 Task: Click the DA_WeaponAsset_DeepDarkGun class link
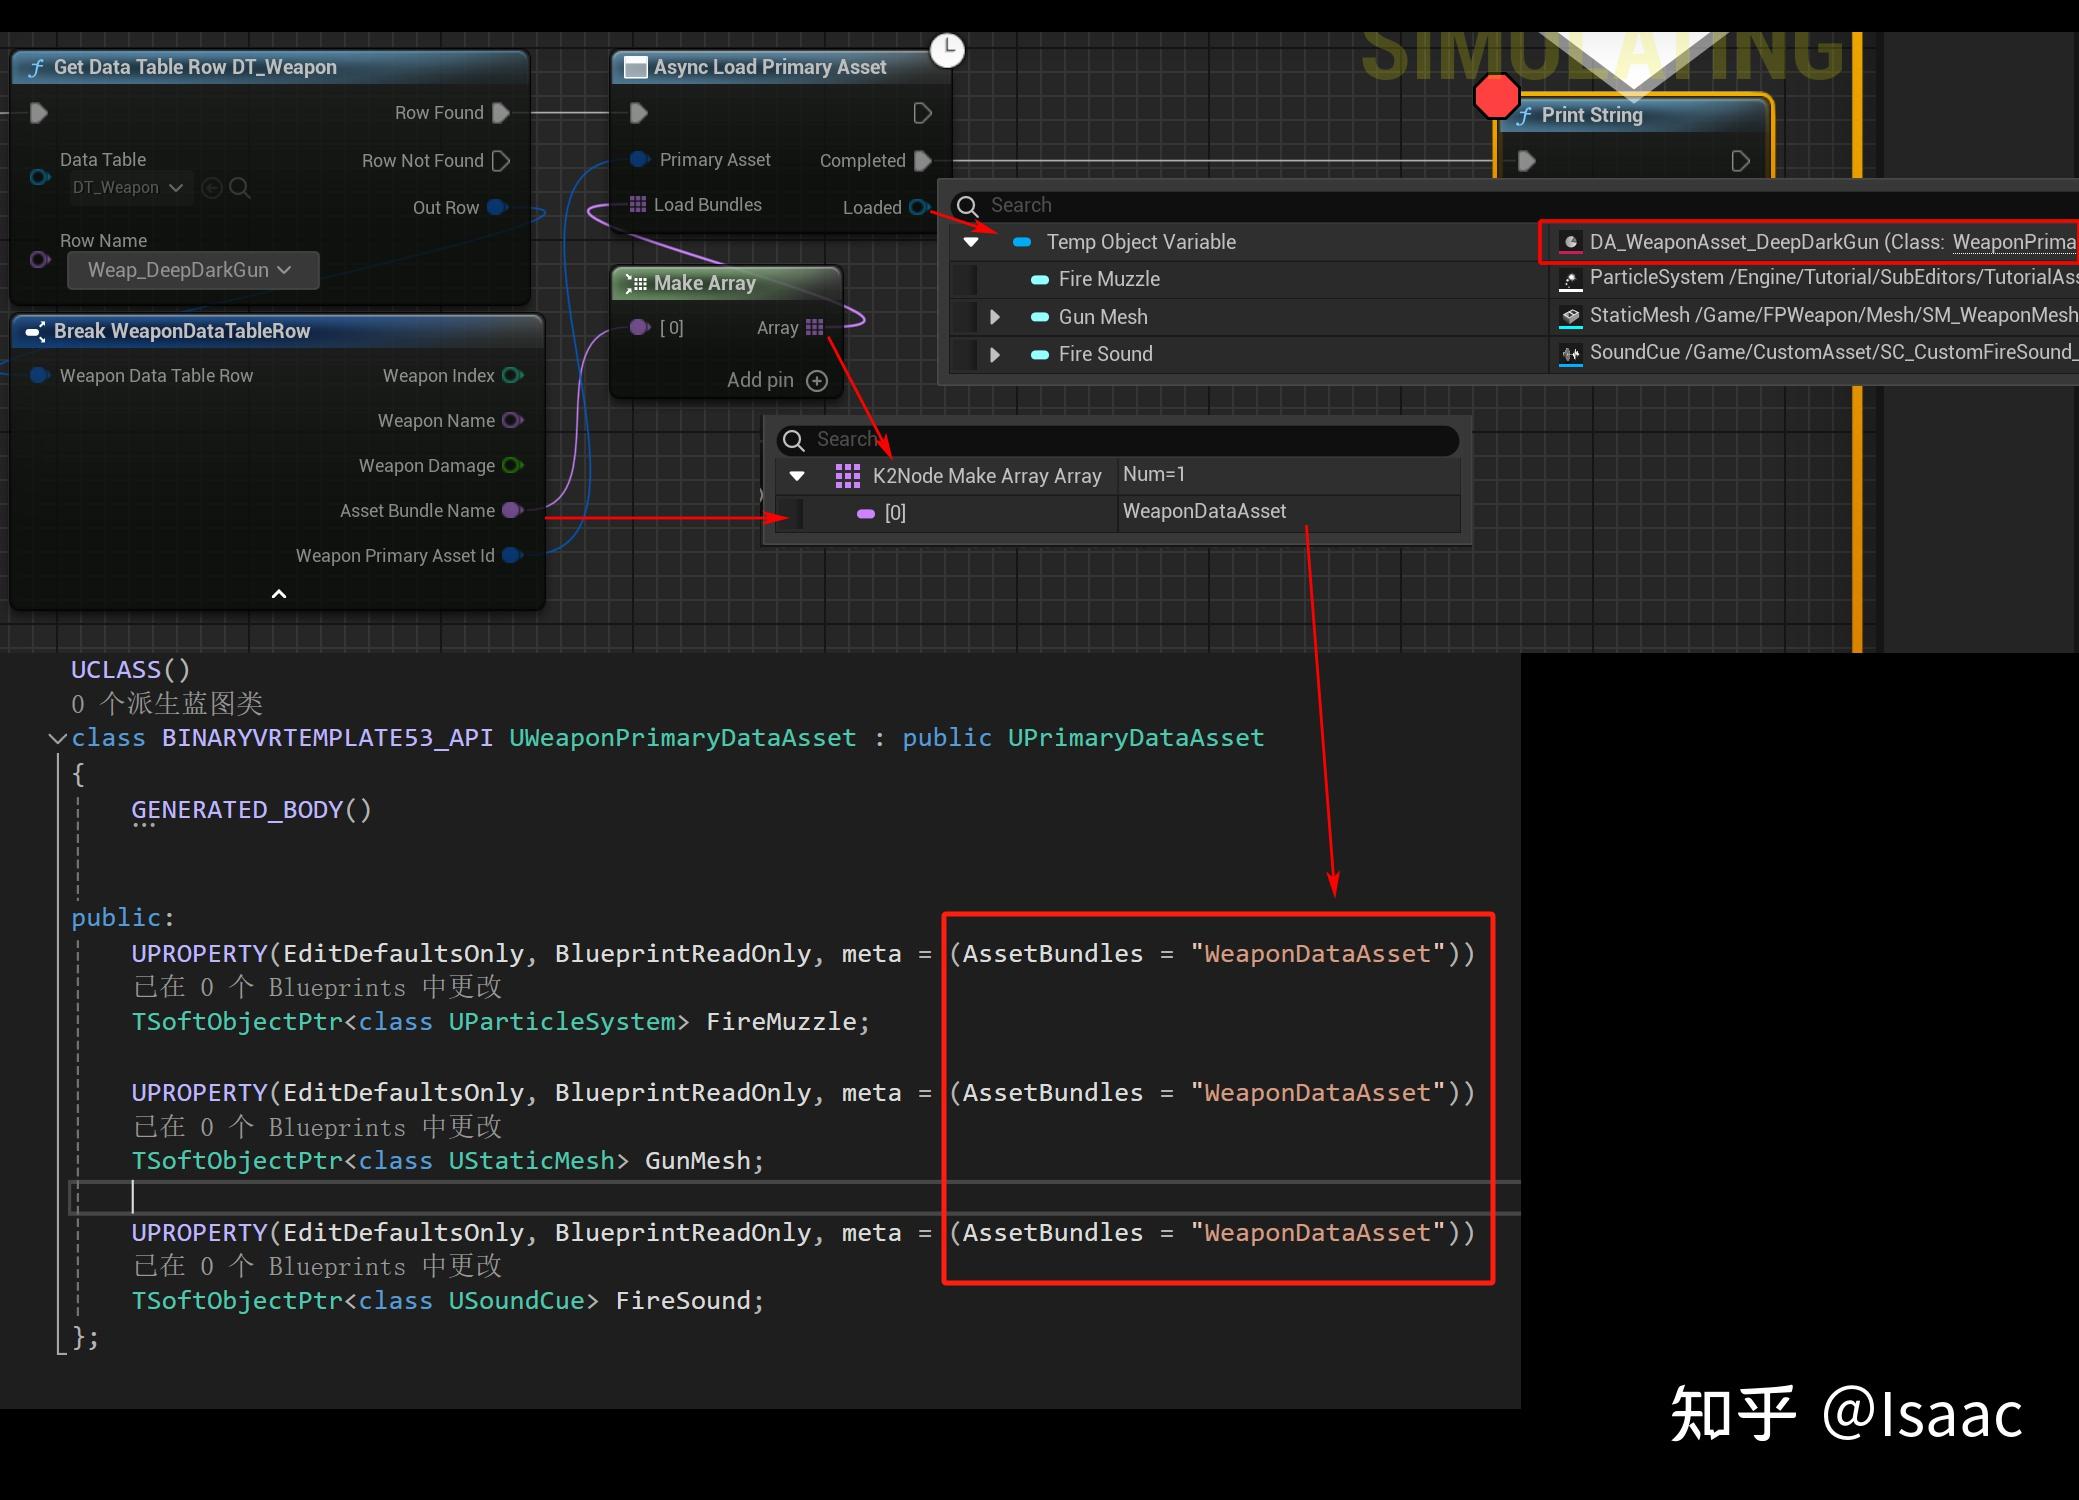pos(2013,242)
